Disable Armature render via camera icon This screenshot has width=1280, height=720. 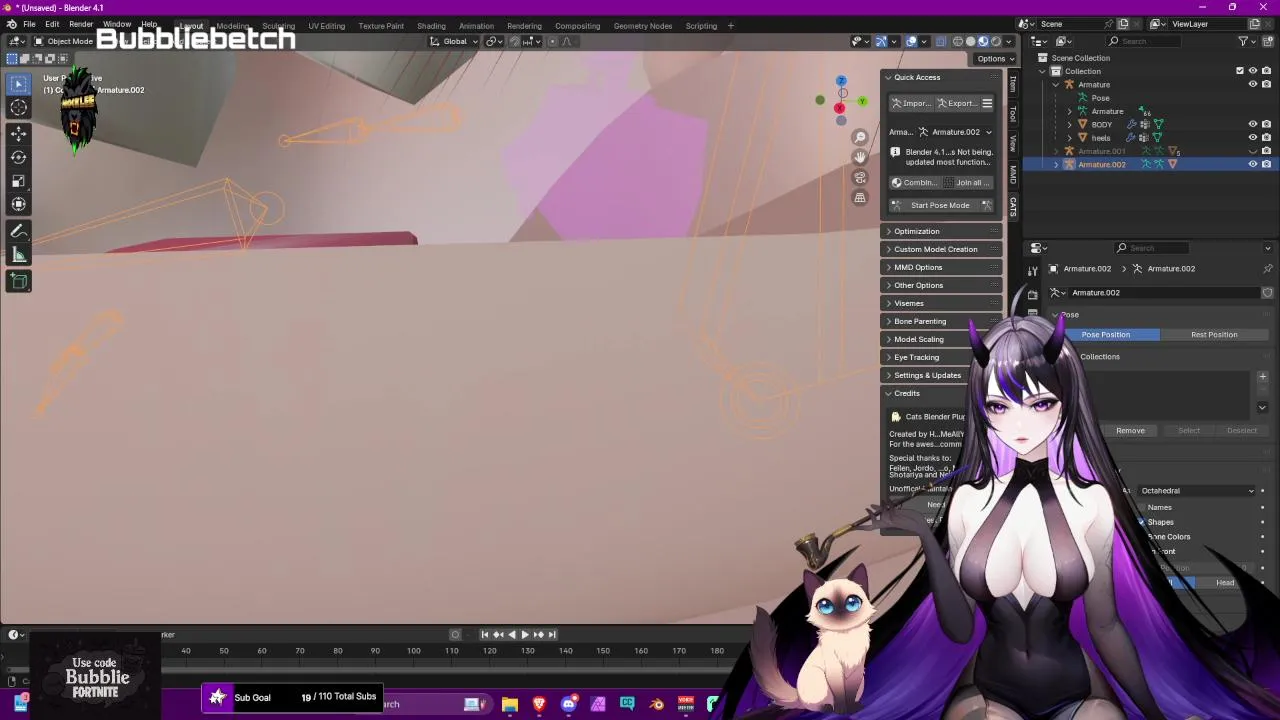(x=1266, y=84)
